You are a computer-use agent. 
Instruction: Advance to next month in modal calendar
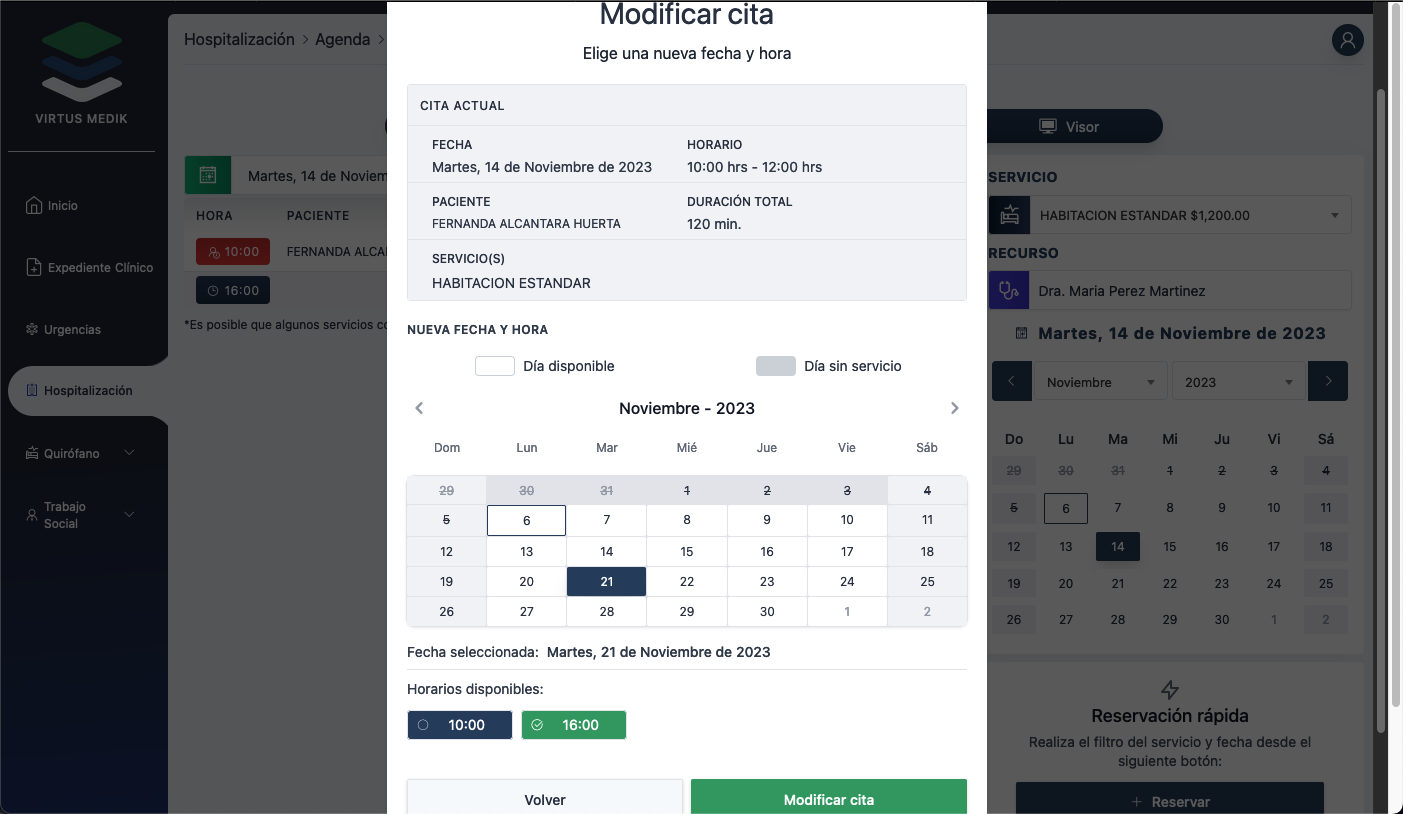[x=954, y=408]
